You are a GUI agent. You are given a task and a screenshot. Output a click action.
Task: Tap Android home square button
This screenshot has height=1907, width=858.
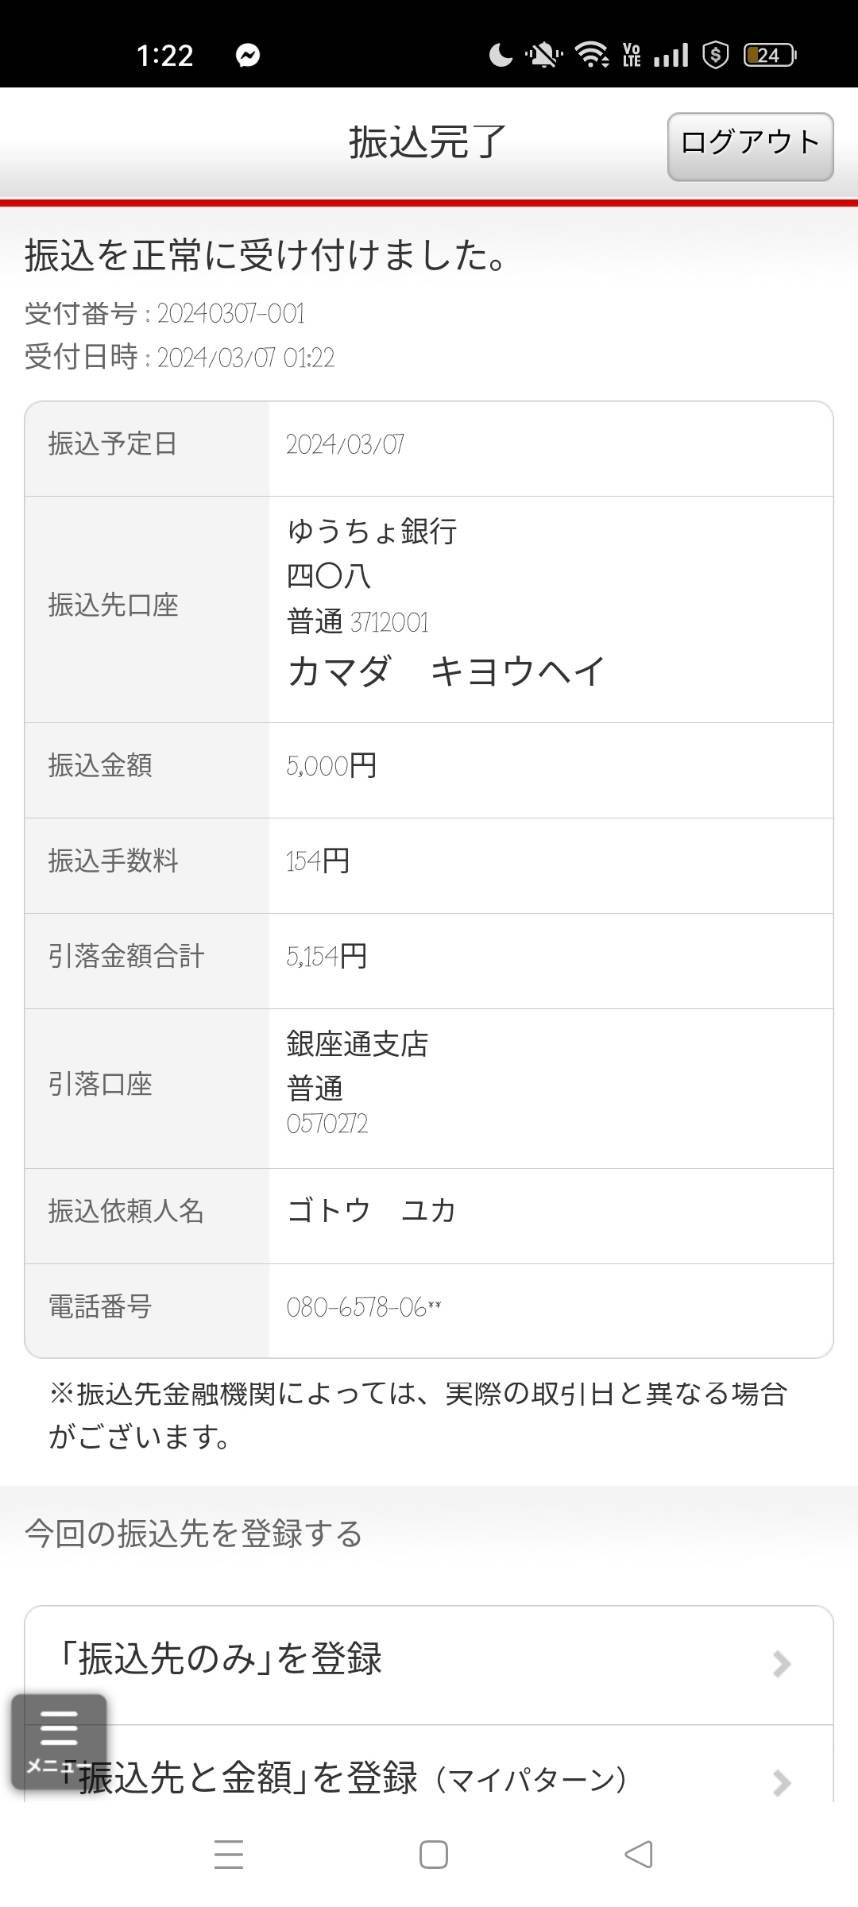(433, 1854)
